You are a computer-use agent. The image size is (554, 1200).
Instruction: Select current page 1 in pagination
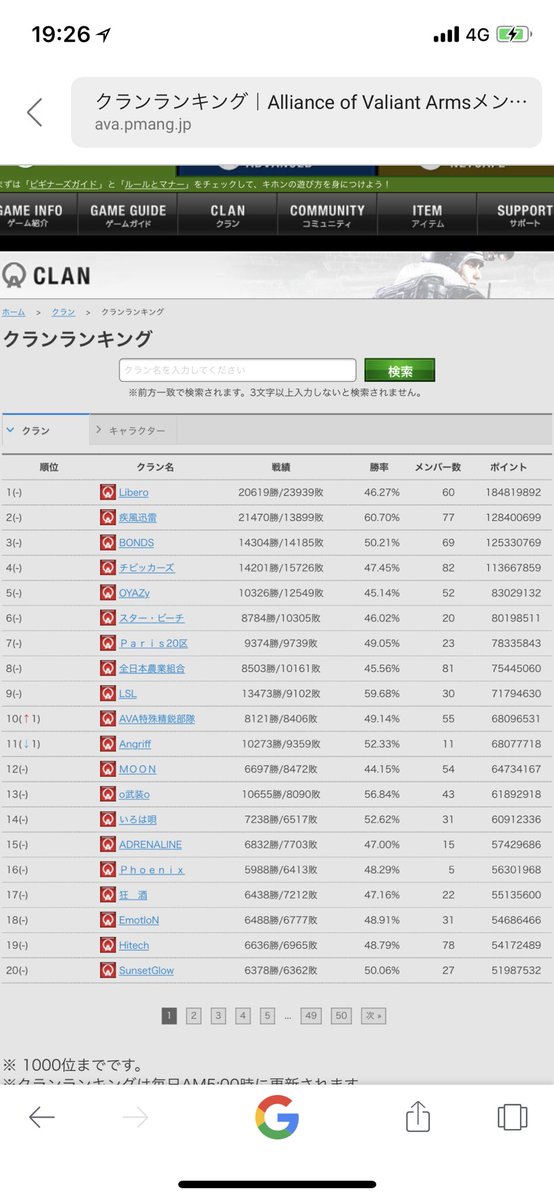coord(169,1016)
